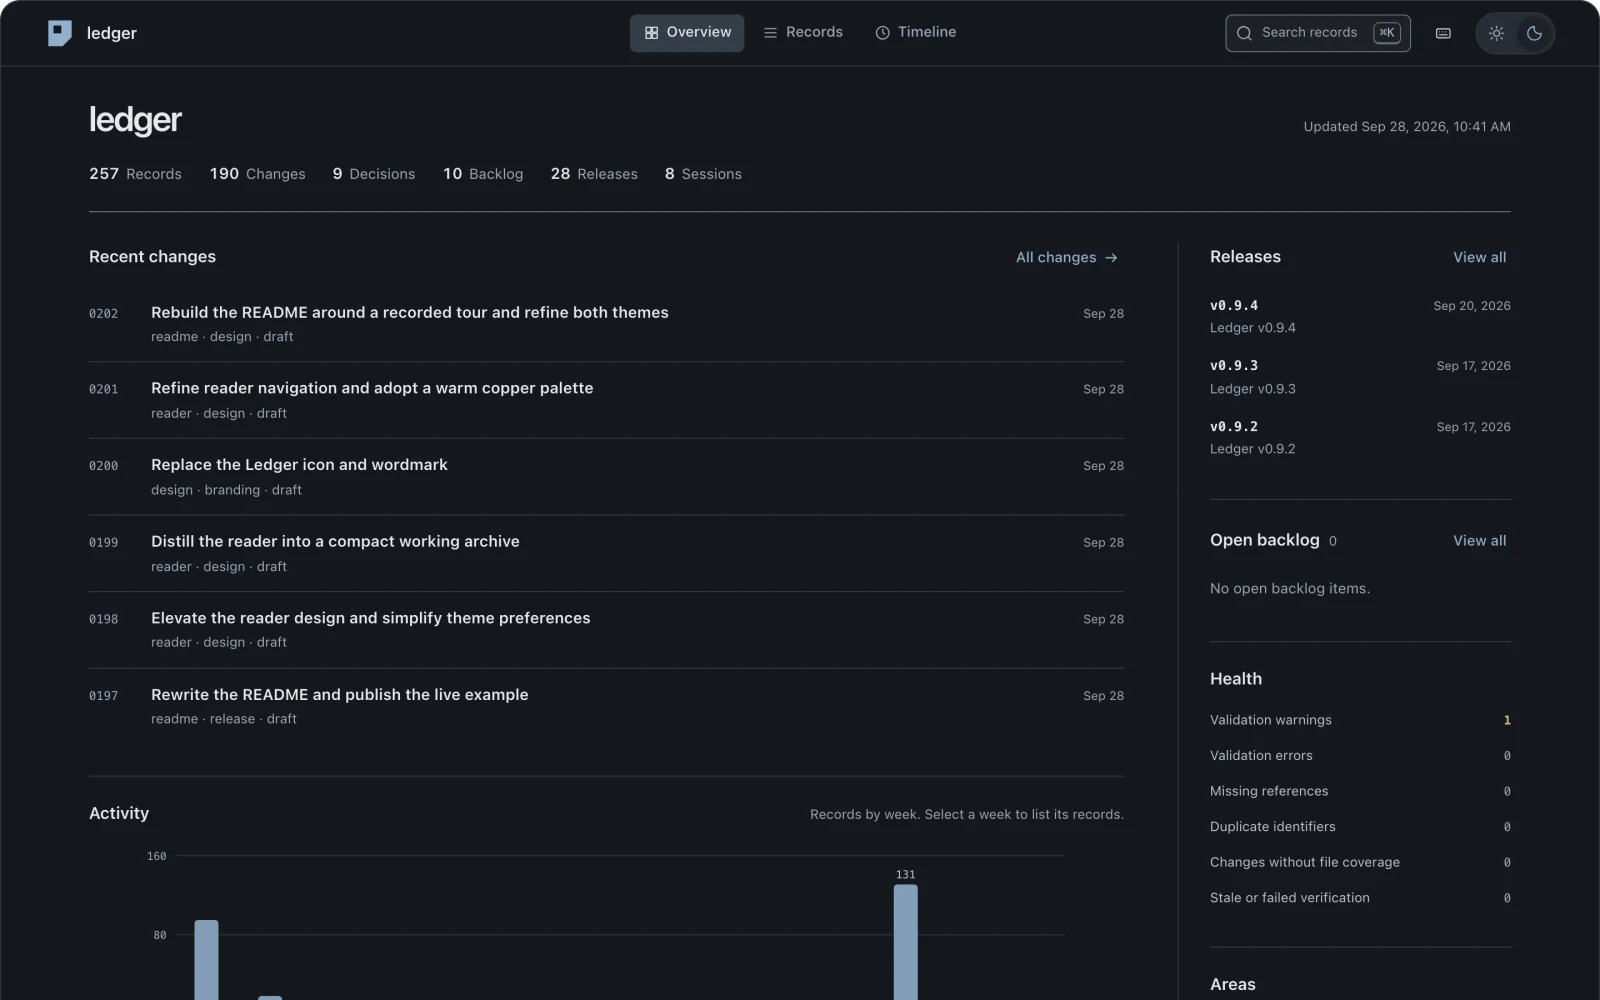The image size is (1600, 1000).
Task: Open the 8 Sessions stat
Action: [x=703, y=174]
